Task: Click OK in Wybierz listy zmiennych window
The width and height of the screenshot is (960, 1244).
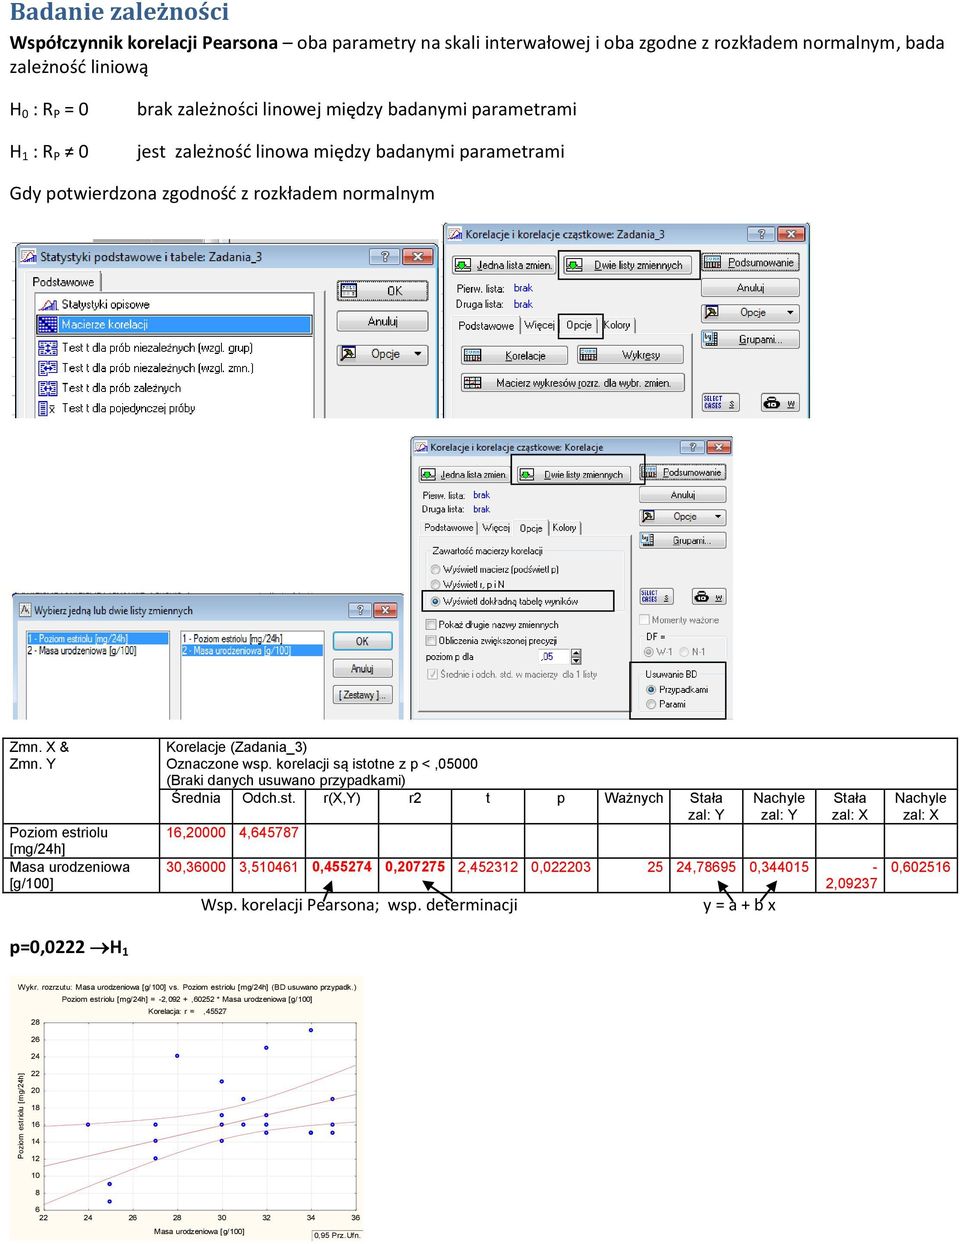Action: [362, 641]
